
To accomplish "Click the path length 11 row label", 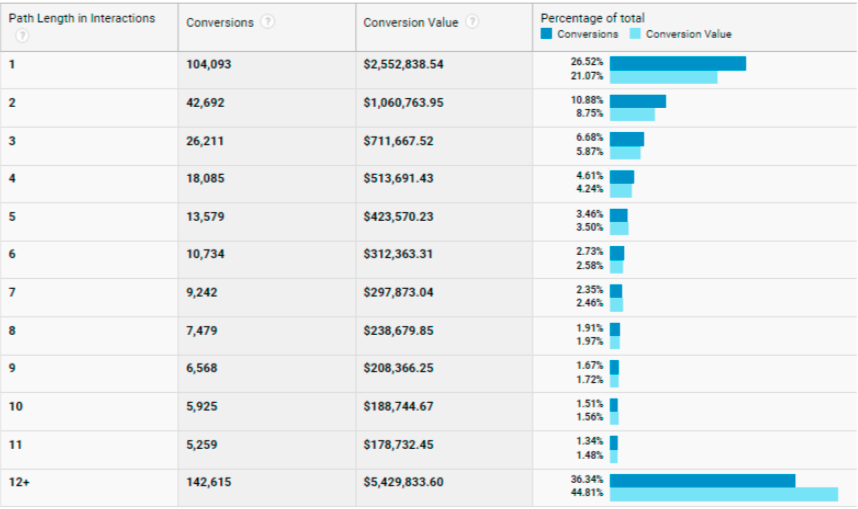I will (15, 444).
